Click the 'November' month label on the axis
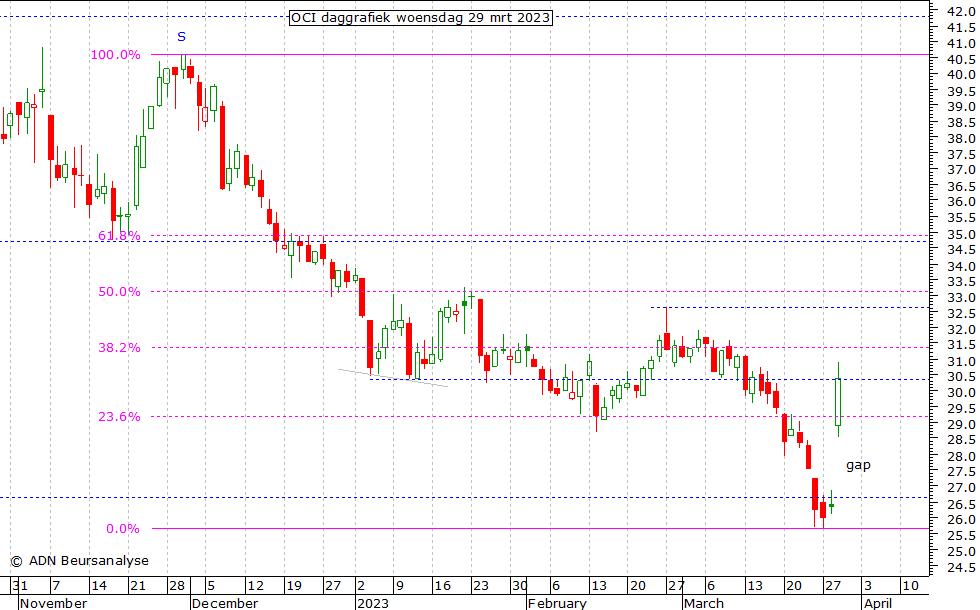This screenshot has width=980, height=610. pos(54,603)
